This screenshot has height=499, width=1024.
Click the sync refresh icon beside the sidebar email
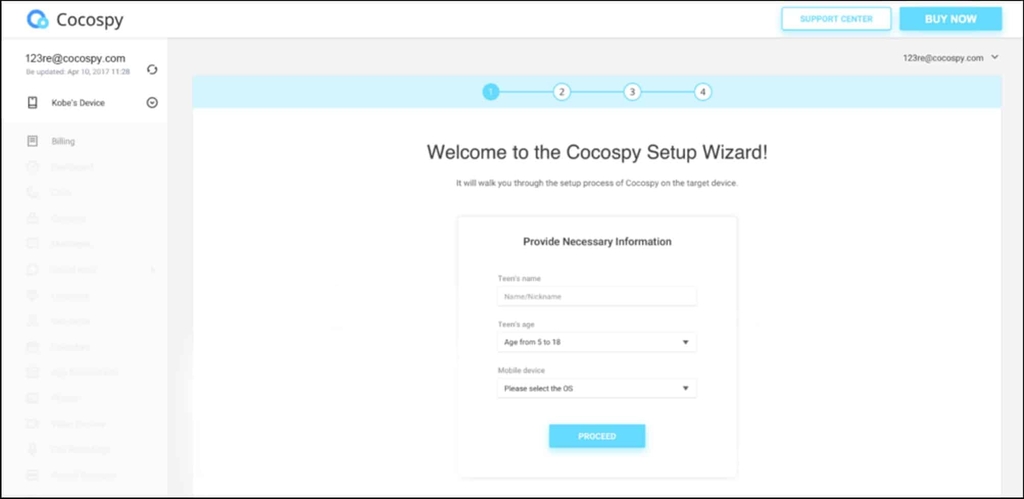tap(152, 69)
